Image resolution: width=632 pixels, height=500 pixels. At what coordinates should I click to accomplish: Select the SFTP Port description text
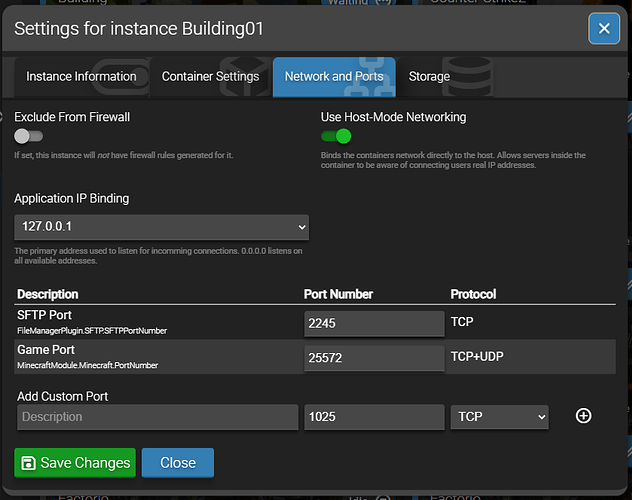pos(44,315)
